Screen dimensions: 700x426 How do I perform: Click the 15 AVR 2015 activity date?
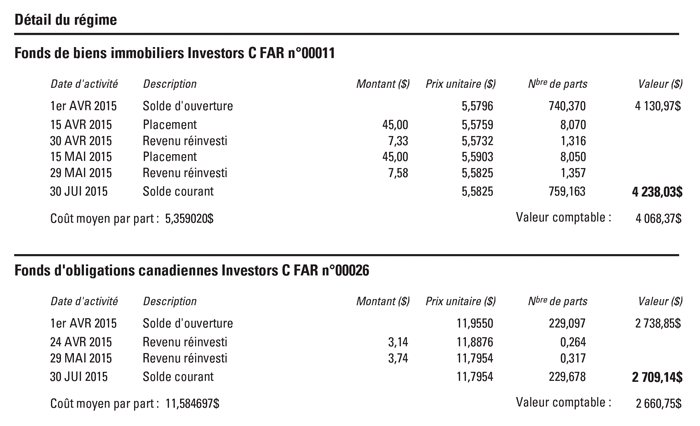[x=83, y=125]
